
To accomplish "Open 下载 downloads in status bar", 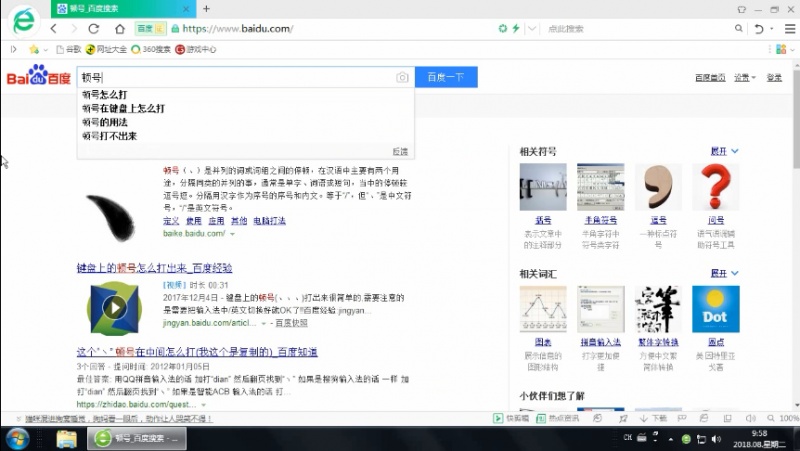I will pos(653,418).
